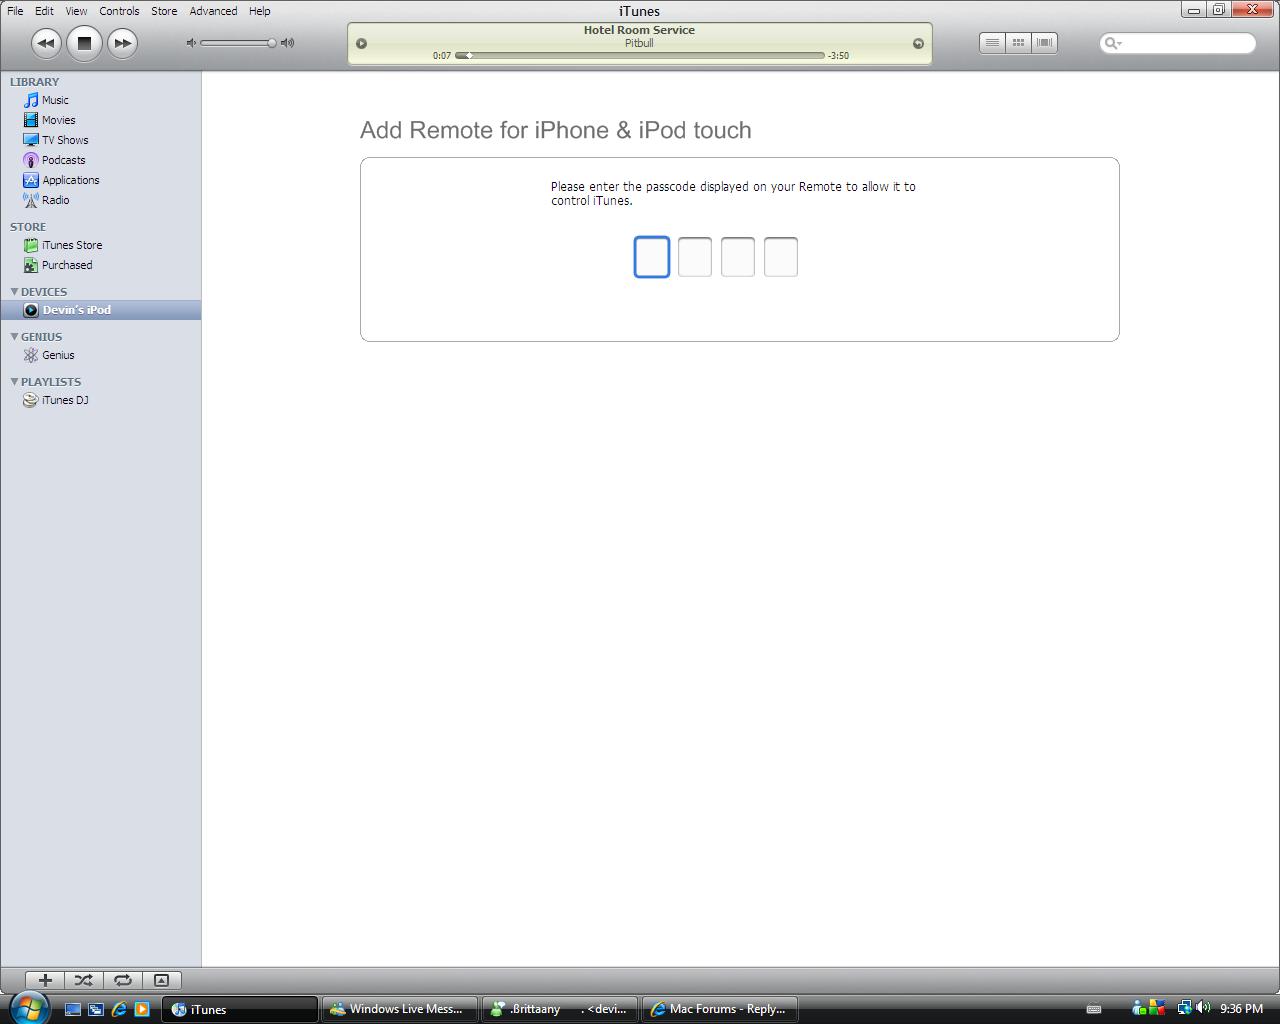Switch to Cover Flow view
This screenshot has height=1024, width=1280.
pos(1044,43)
